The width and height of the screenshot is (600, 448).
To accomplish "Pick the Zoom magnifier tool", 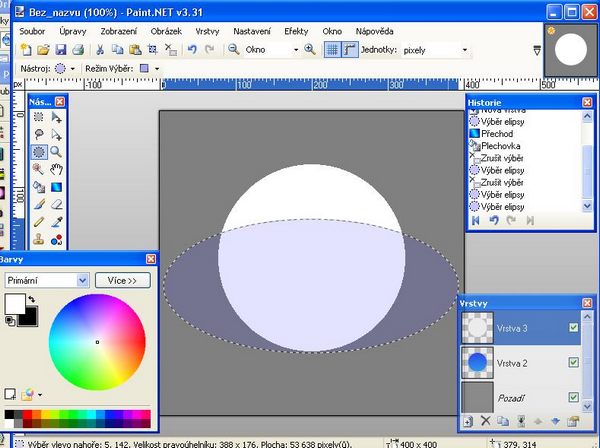I will (x=57, y=151).
